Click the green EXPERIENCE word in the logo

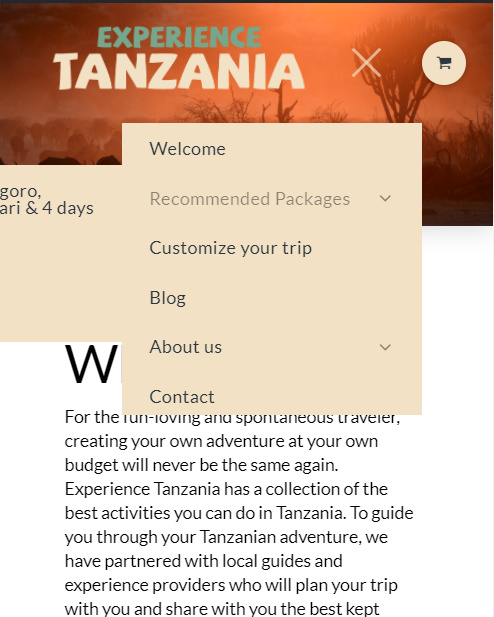click(179, 37)
